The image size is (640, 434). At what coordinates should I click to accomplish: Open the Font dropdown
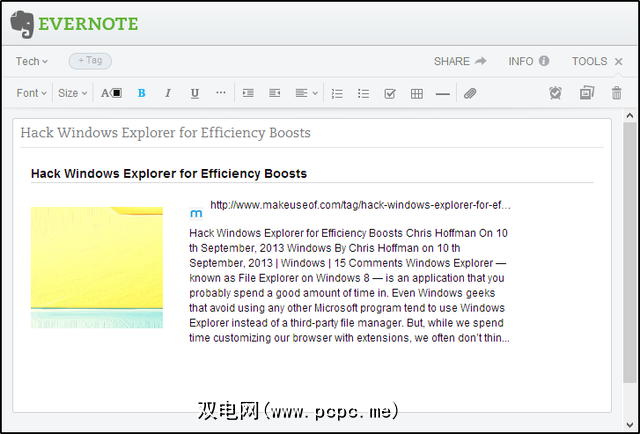[31, 93]
